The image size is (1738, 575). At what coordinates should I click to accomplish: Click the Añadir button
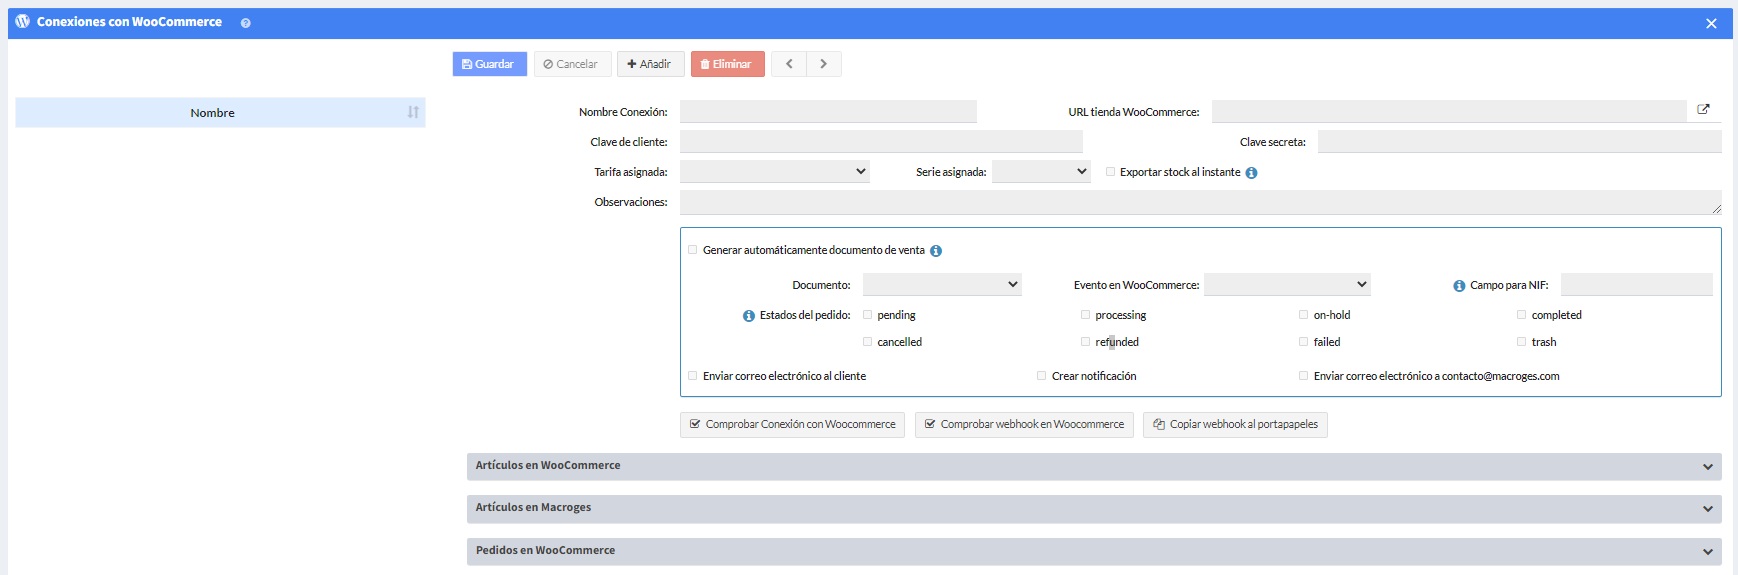click(650, 64)
